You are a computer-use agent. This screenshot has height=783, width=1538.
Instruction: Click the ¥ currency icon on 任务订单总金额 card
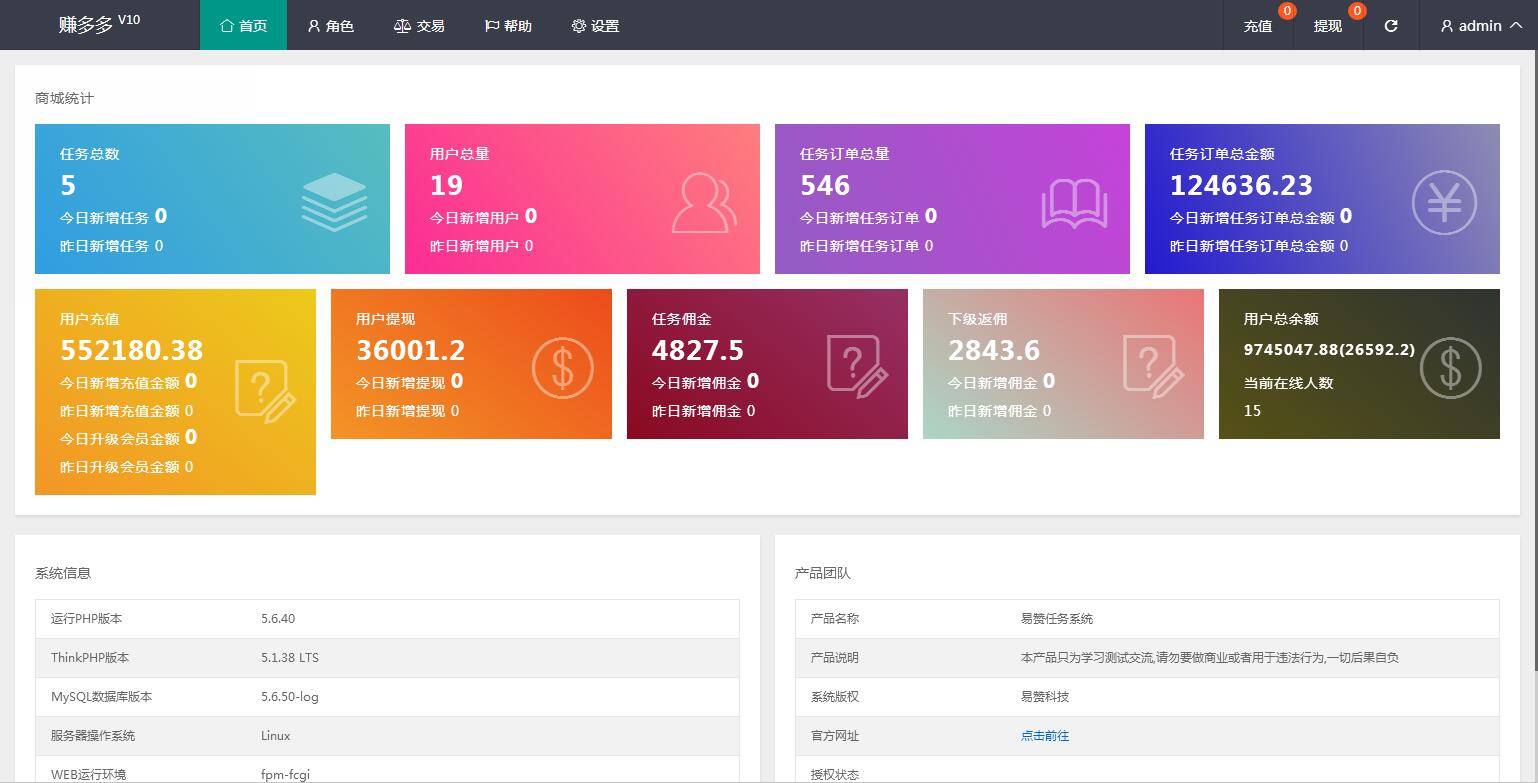pyautogui.click(x=1443, y=203)
